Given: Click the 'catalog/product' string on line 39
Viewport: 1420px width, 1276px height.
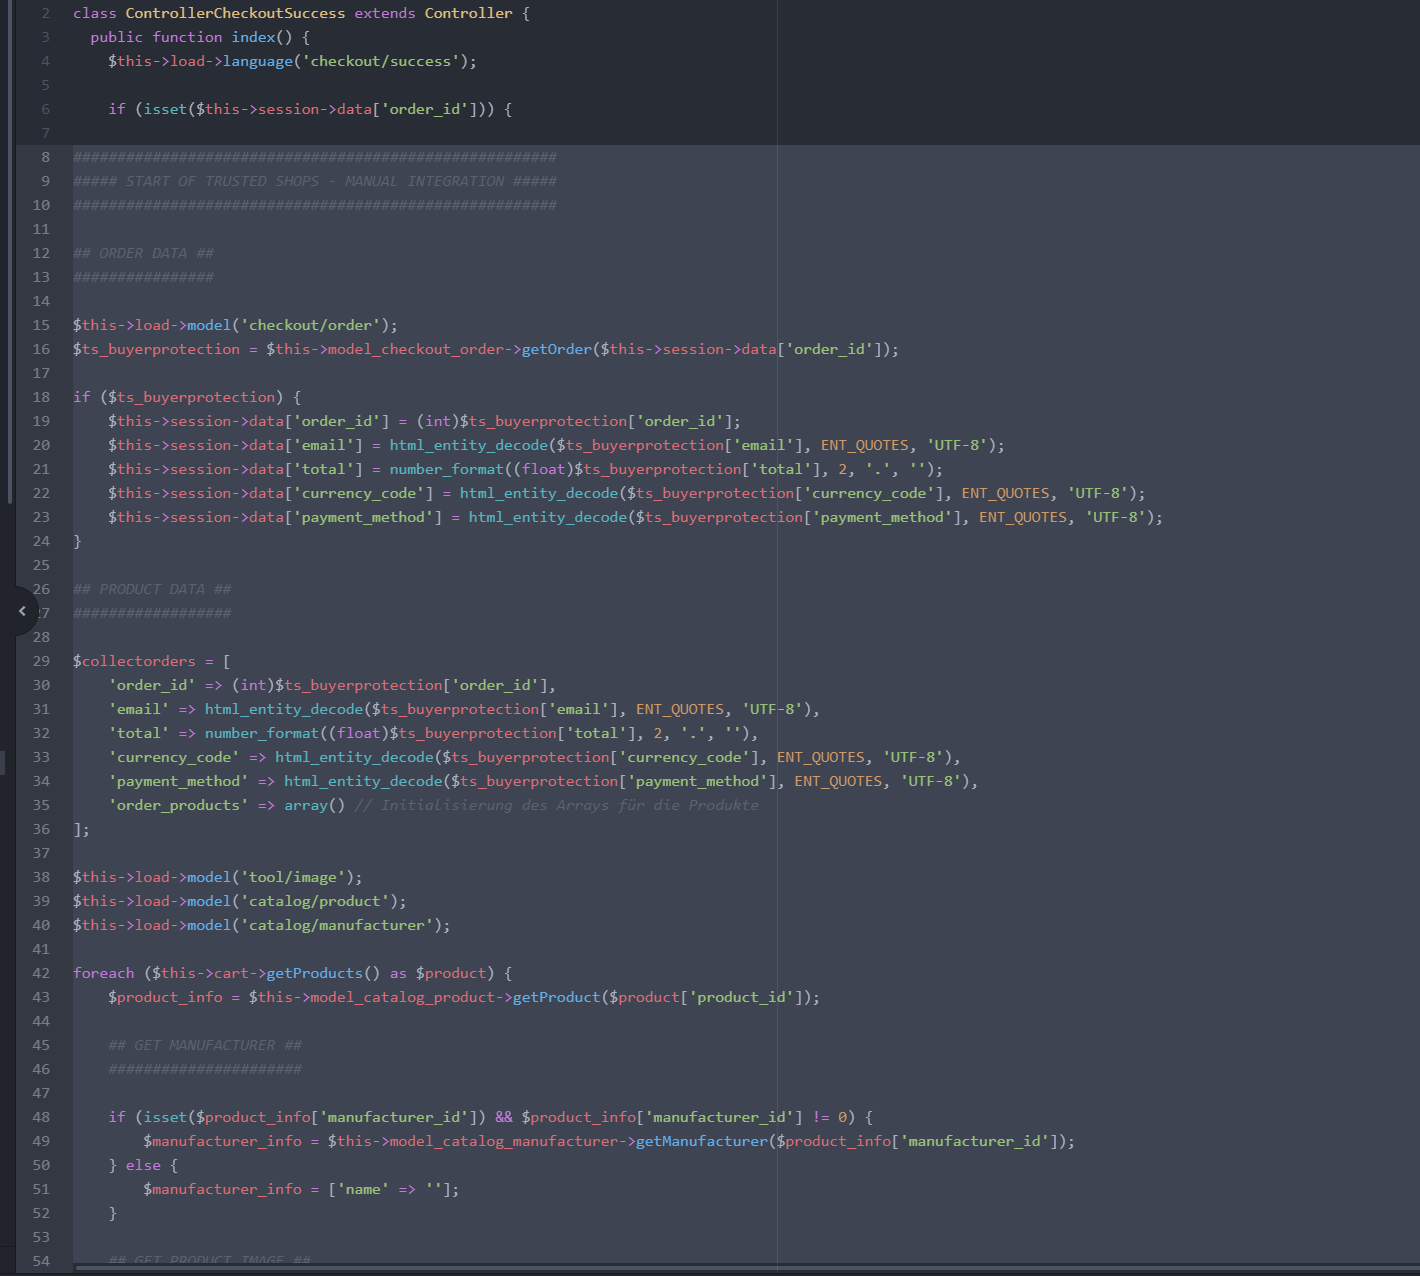Looking at the screenshot, I should [315, 901].
